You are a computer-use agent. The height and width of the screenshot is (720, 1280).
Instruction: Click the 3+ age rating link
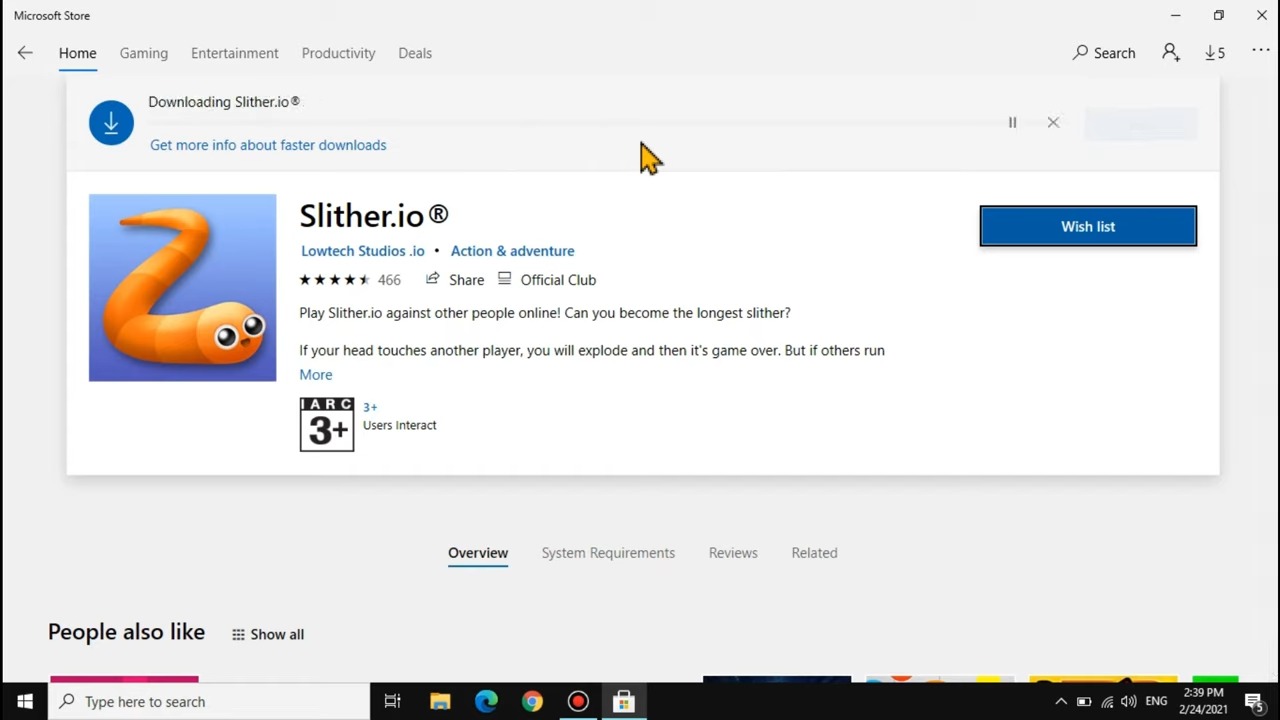370,407
